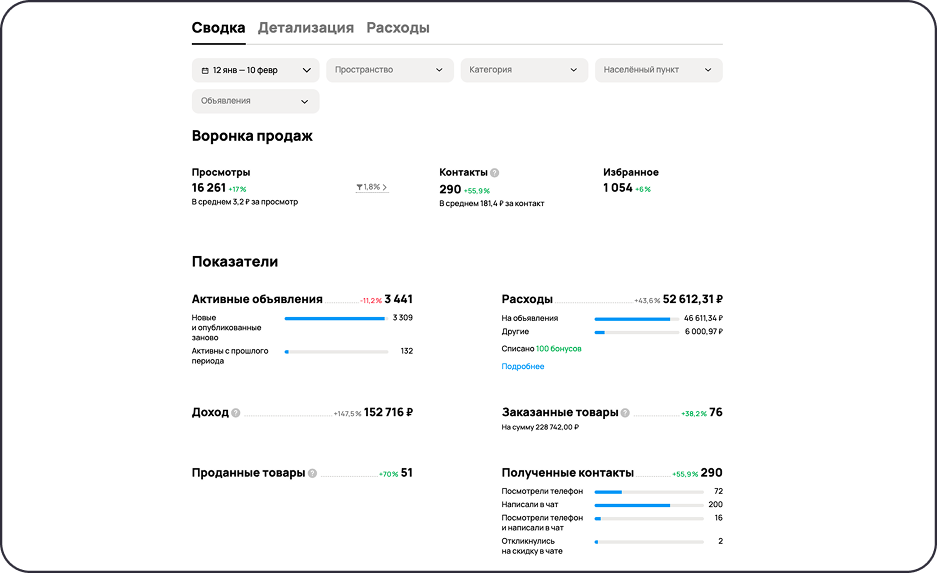Click the Воронка продаж heading

[252, 136]
